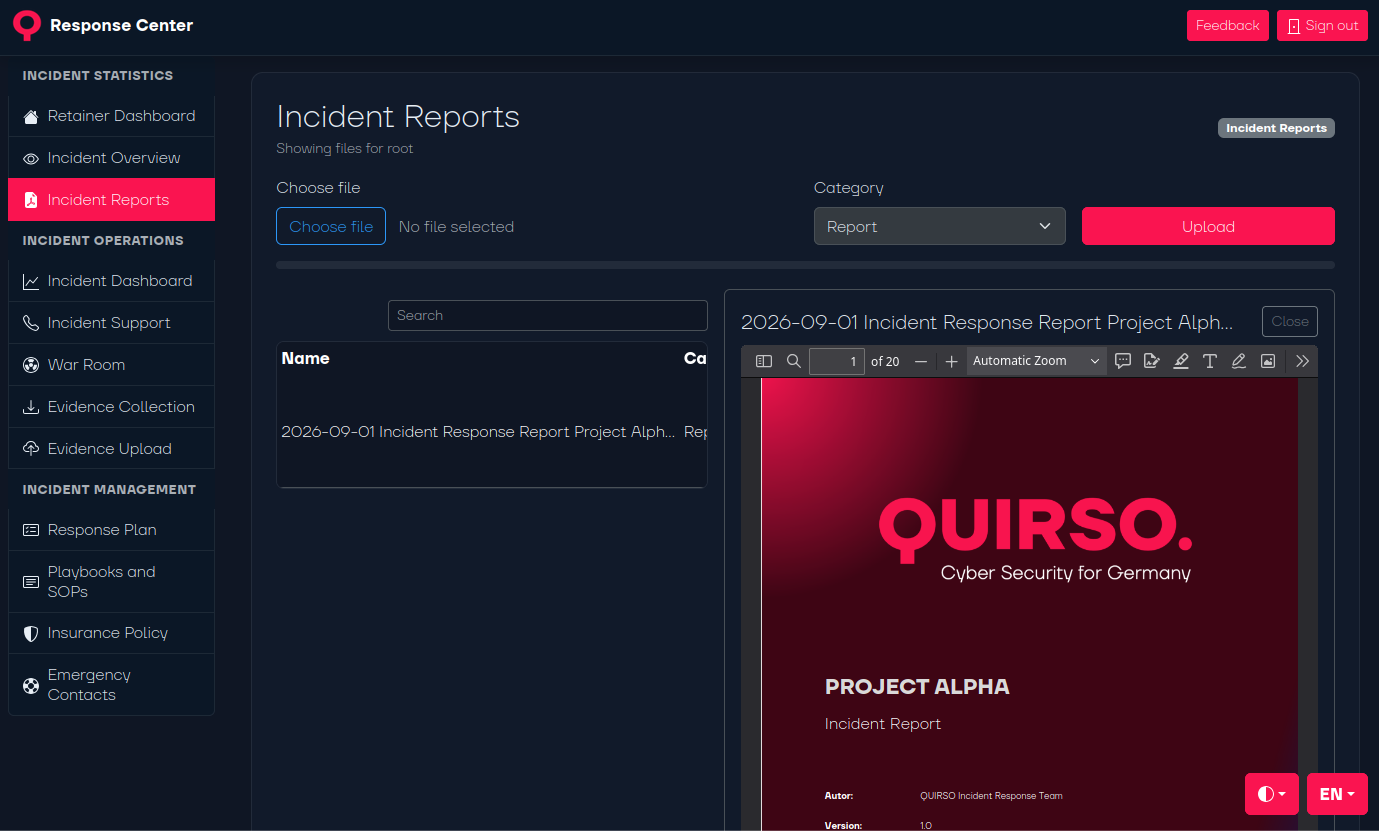The height and width of the screenshot is (831, 1379).
Task: Click the Upload button
Action: pos(1208,226)
